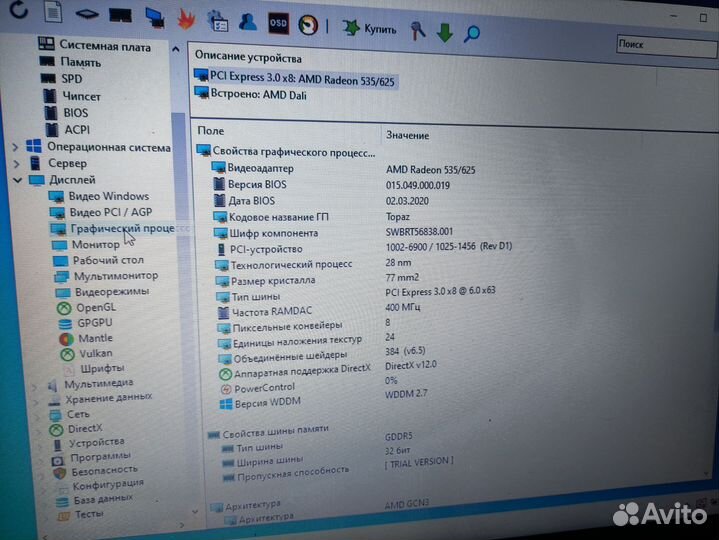This screenshot has width=719, height=540.
Task: Click the user profile toolbar icon
Action: tap(248, 22)
